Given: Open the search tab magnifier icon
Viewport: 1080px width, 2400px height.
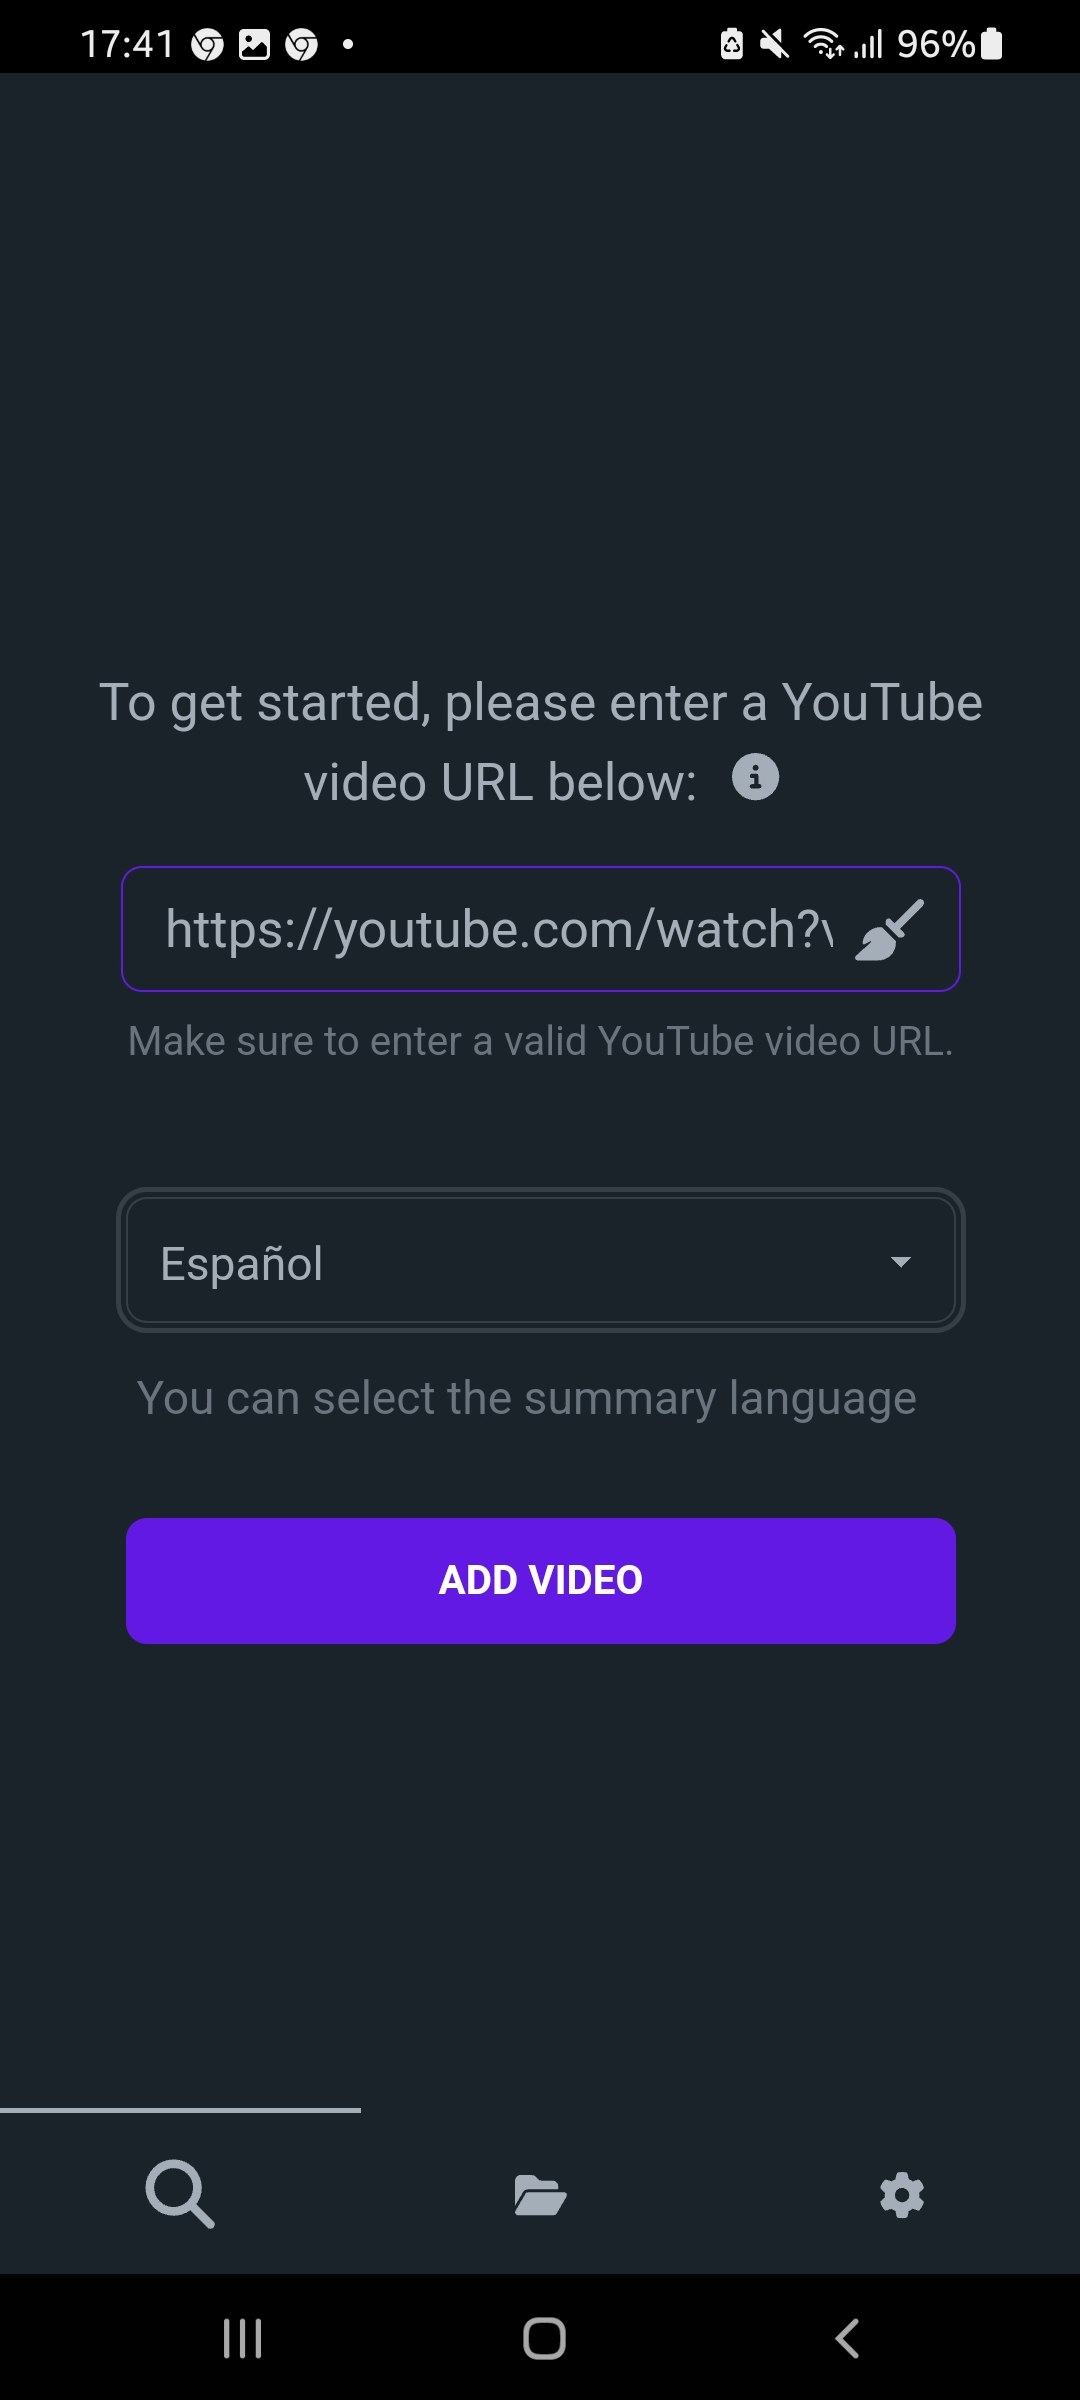Looking at the screenshot, I should pyautogui.click(x=180, y=2194).
